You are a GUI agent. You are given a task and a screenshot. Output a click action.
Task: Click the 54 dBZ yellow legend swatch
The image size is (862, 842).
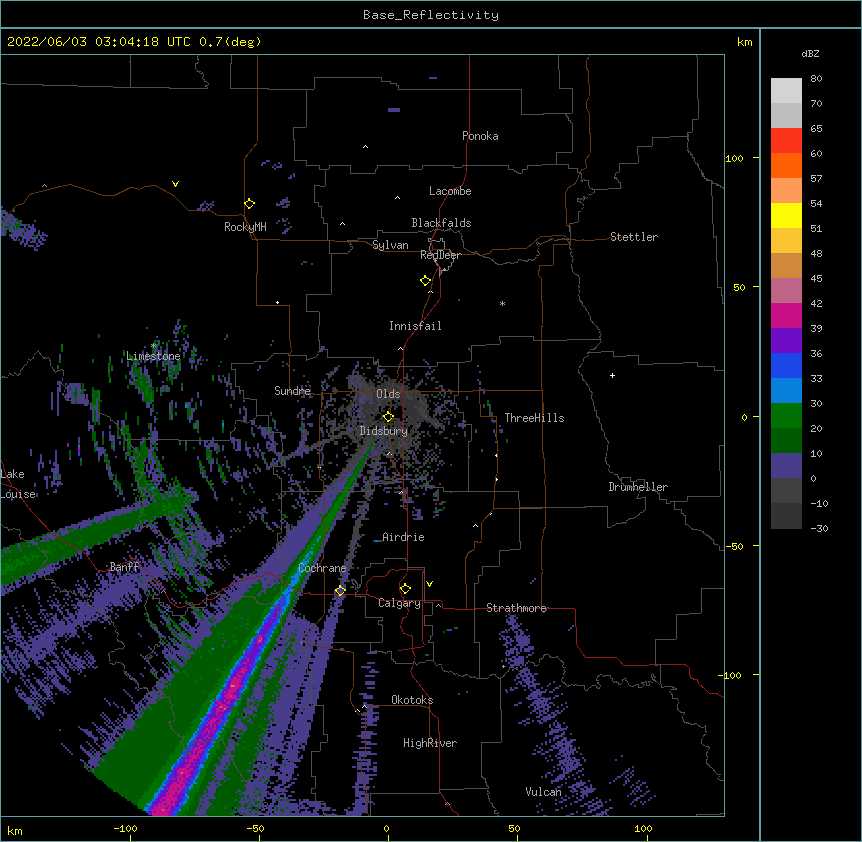[x=786, y=215]
